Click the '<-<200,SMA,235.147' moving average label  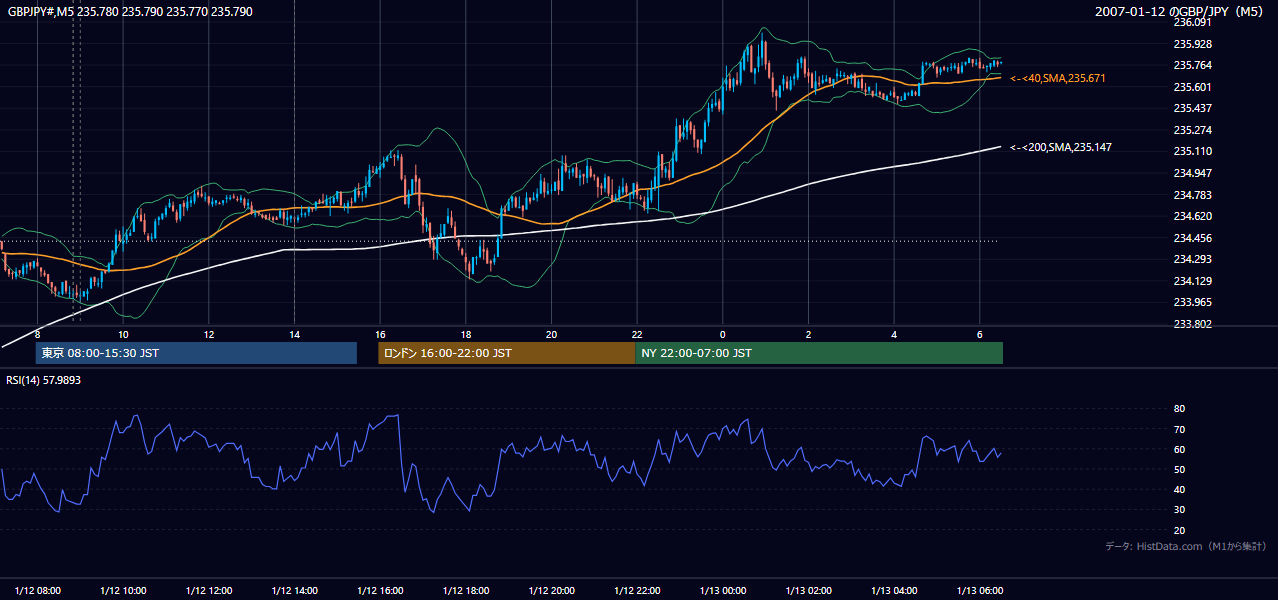pyautogui.click(x=1061, y=148)
